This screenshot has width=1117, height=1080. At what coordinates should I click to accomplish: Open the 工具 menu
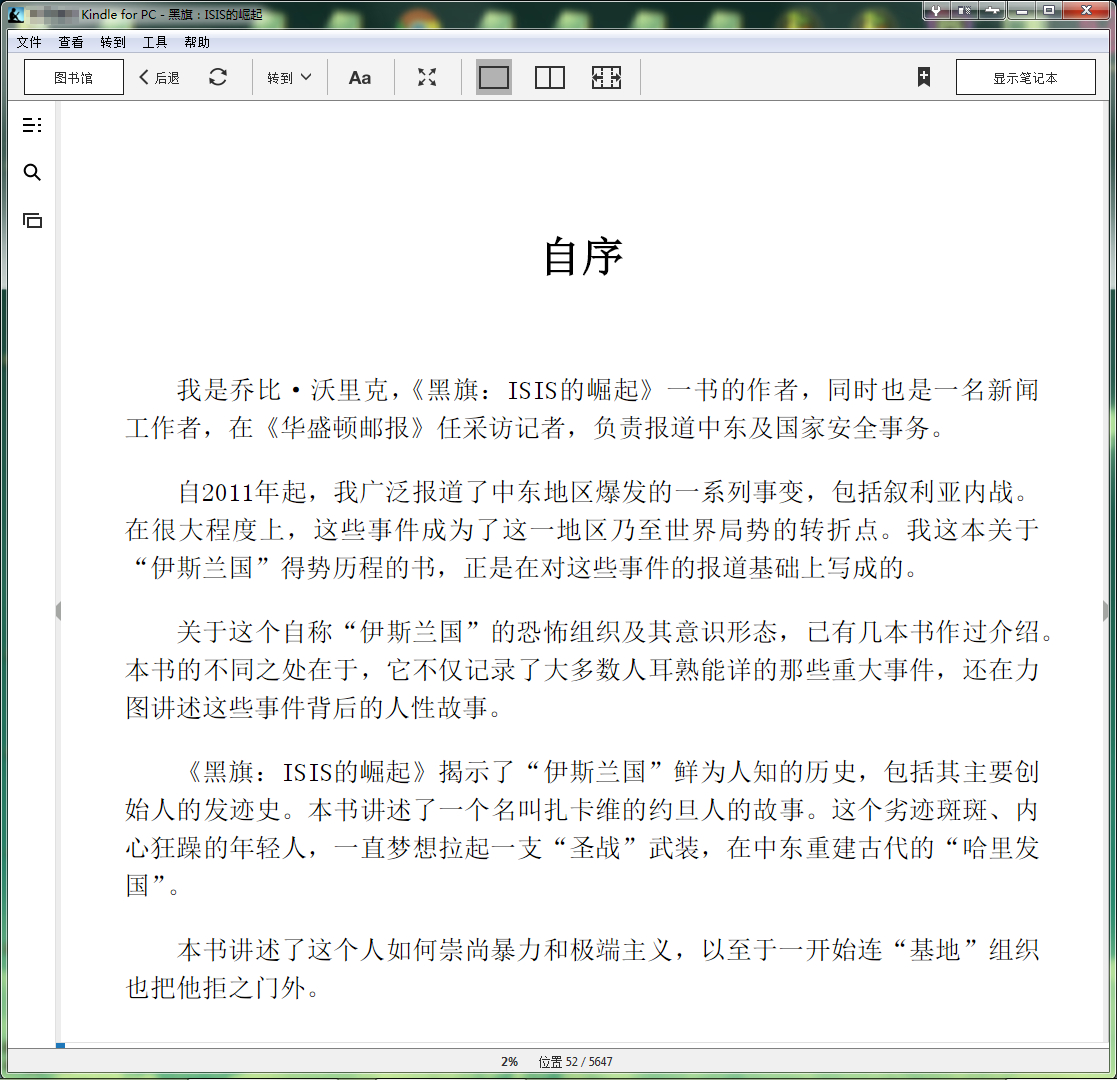point(155,42)
